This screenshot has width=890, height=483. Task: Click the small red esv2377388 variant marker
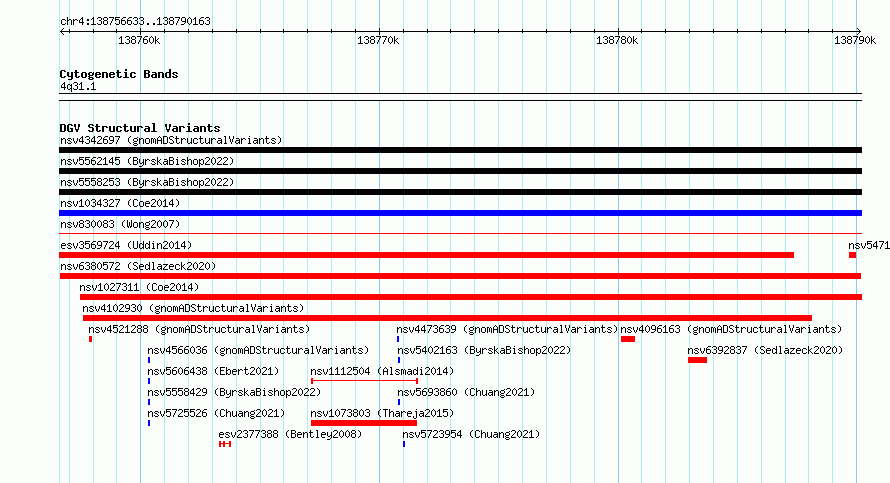click(225, 444)
